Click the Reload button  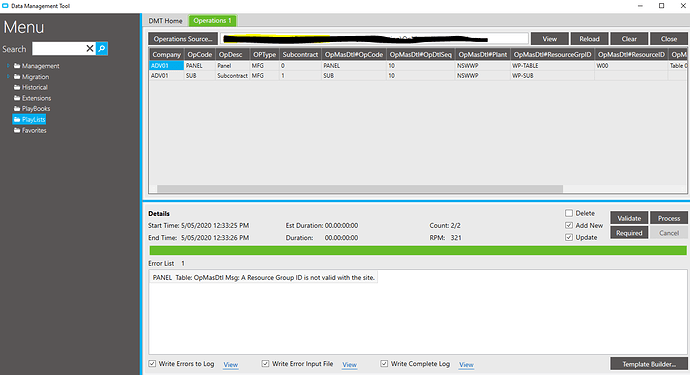(x=590, y=39)
